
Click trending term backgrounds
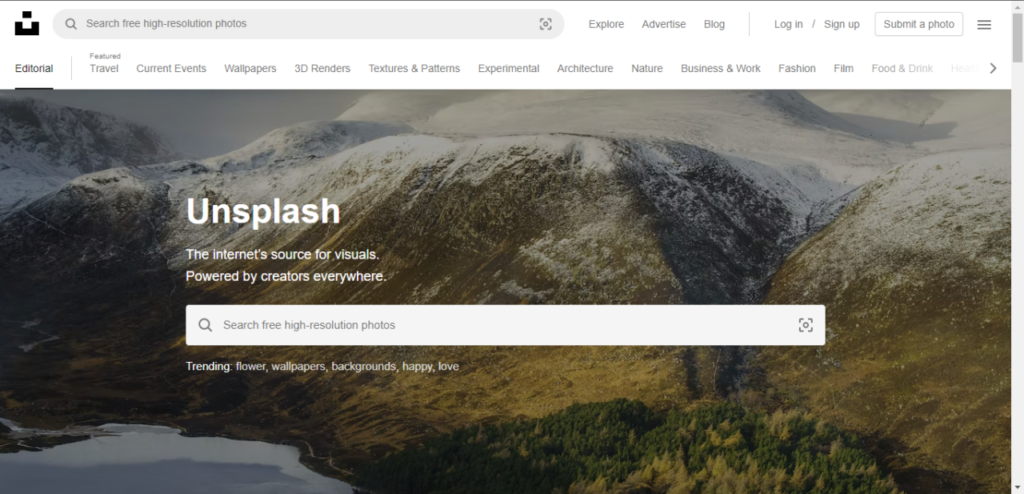[x=364, y=367]
